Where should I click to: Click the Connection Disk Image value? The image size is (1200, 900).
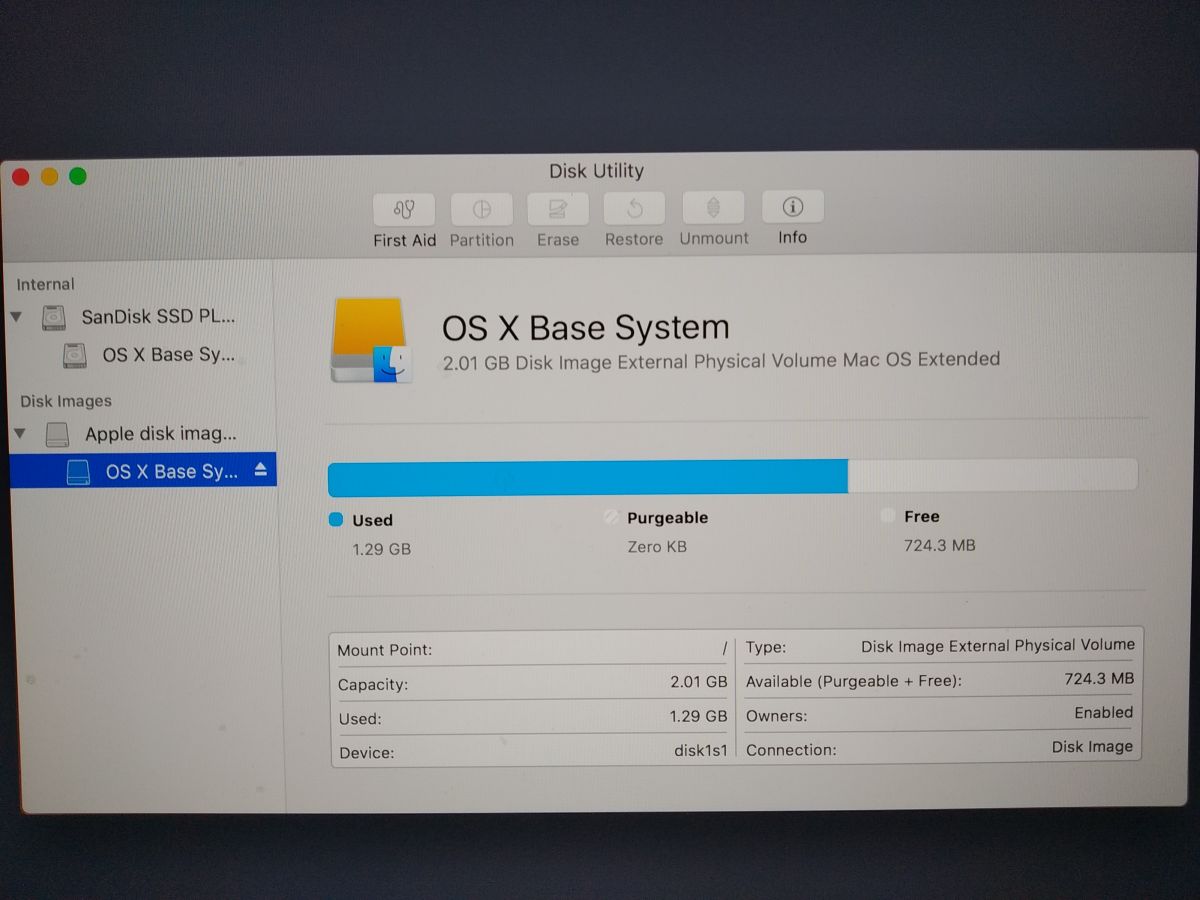click(x=1092, y=746)
